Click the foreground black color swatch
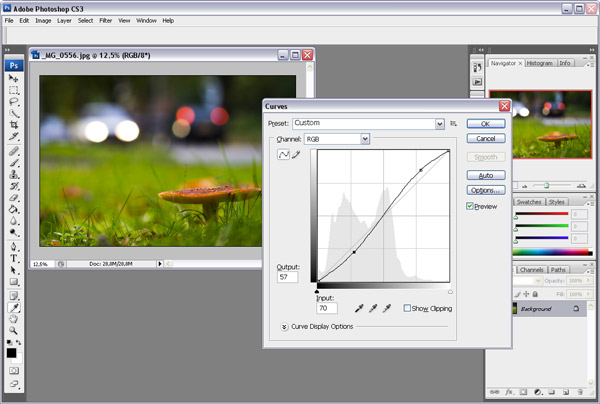Viewport: 600px width, 404px height. pyautogui.click(x=11, y=353)
